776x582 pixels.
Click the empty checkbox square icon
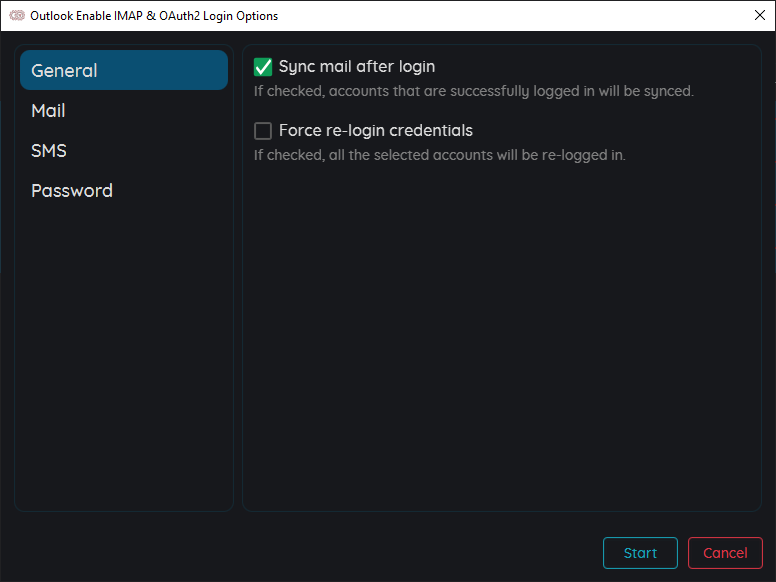(263, 131)
